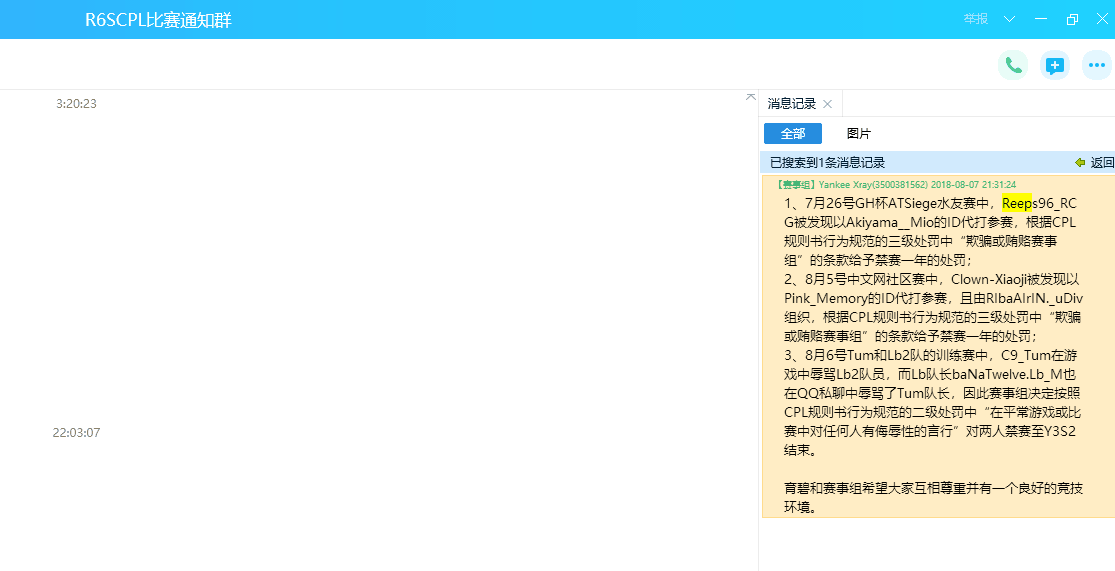Click the 返回 back button

click(1094, 163)
